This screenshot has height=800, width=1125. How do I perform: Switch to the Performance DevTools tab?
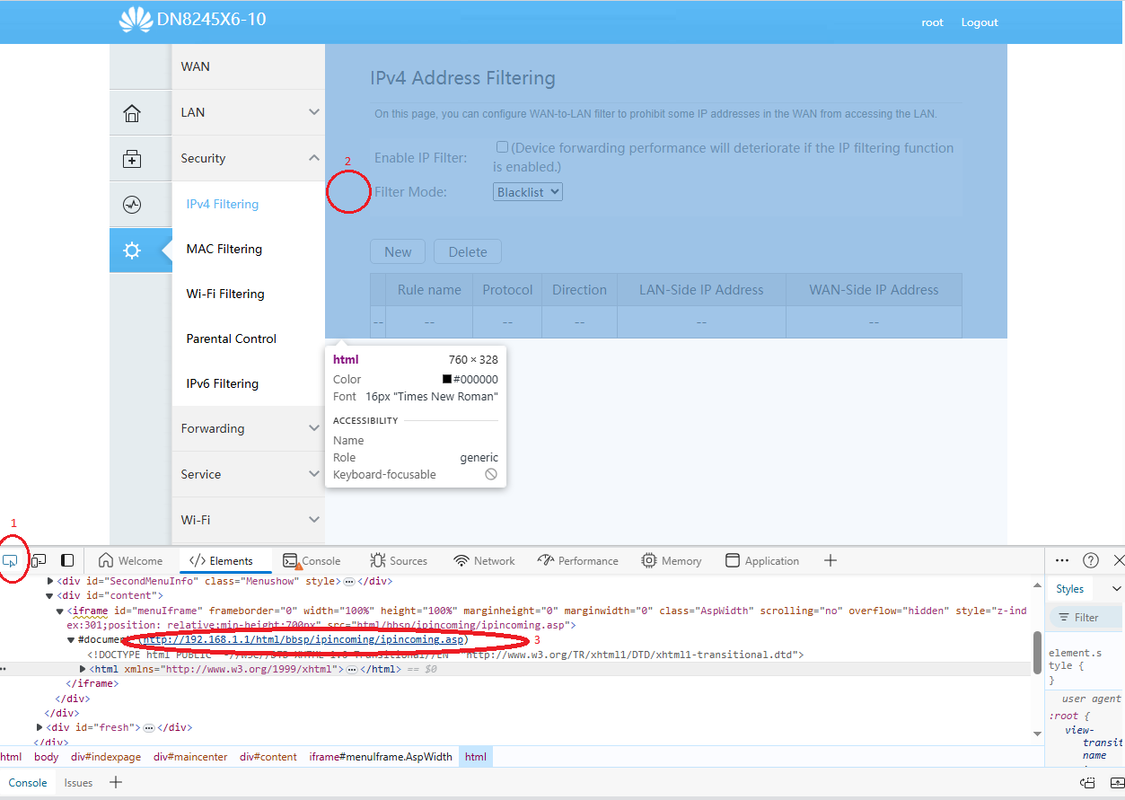pos(578,561)
